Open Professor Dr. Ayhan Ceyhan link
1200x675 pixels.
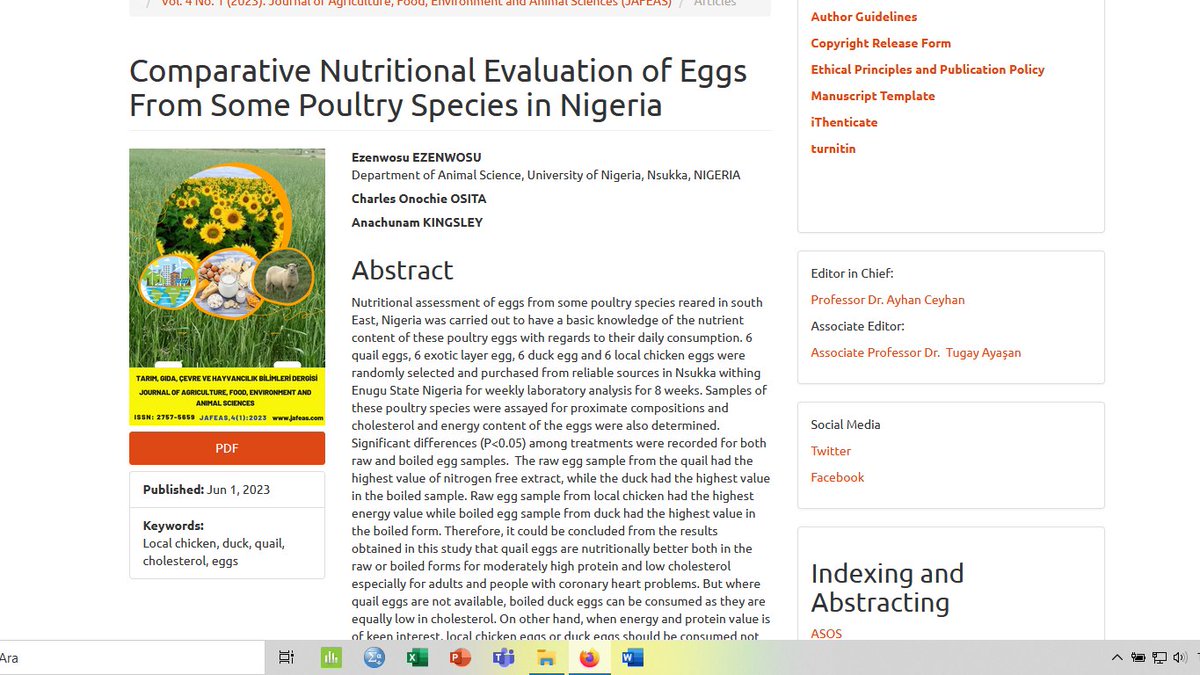pyautogui.click(x=888, y=300)
